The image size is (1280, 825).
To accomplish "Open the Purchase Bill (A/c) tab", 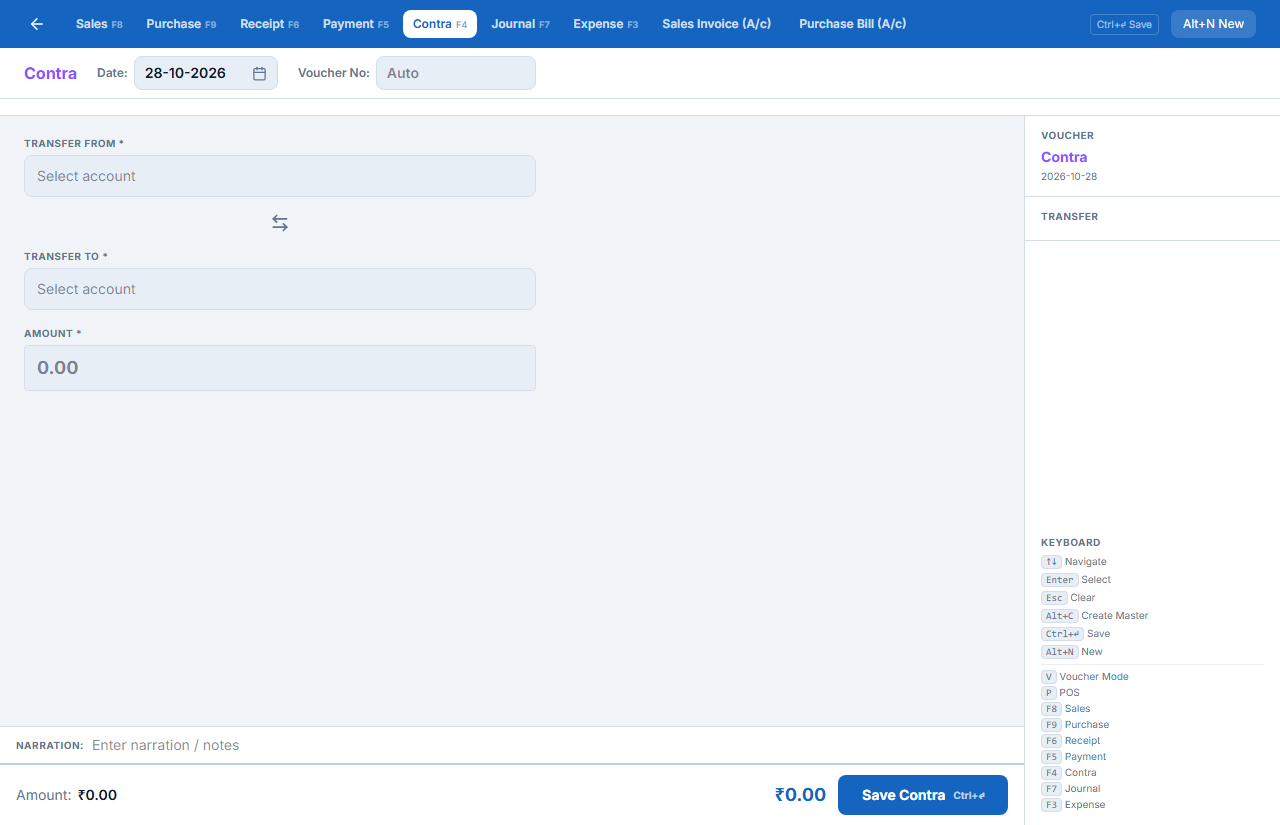I will click(853, 24).
